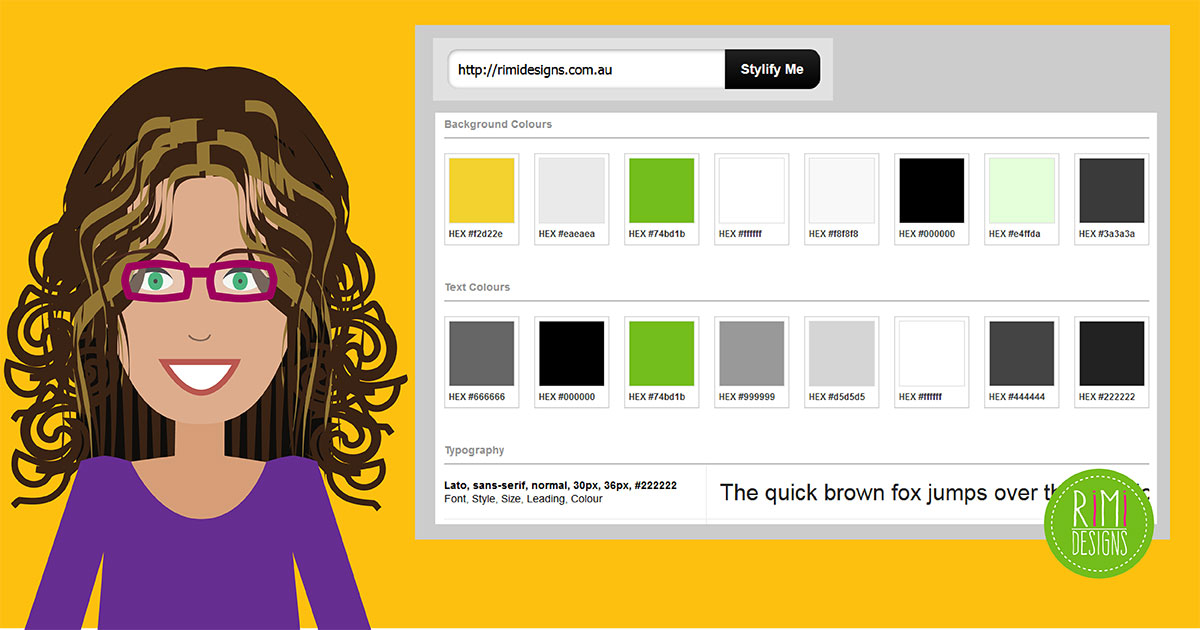Click the HEX #eaeaea label

pos(567,234)
